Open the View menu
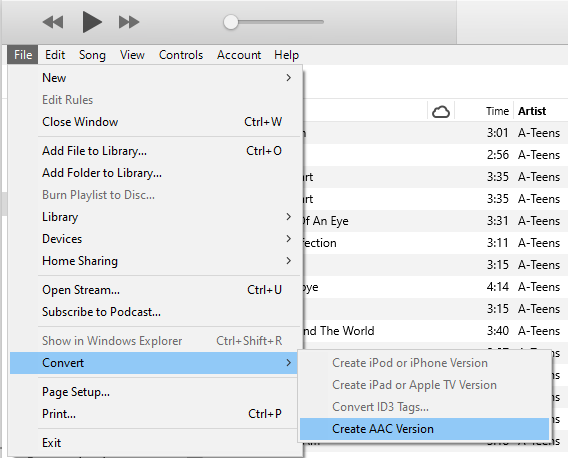Viewport: 568px width, 458px height. pyautogui.click(x=132, y=55)
